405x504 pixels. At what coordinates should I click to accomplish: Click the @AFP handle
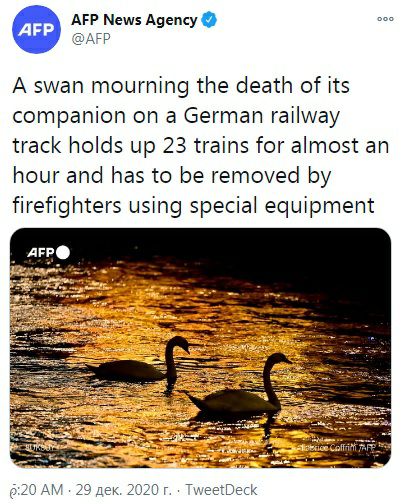pos(91,39)
